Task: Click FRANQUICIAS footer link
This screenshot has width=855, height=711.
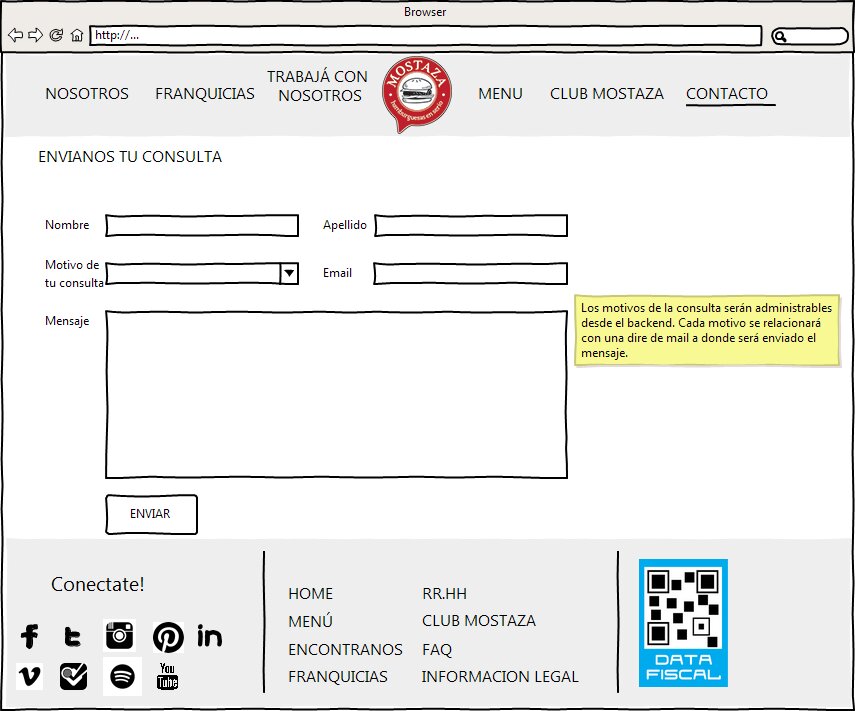Action: (x=338, y=677)
